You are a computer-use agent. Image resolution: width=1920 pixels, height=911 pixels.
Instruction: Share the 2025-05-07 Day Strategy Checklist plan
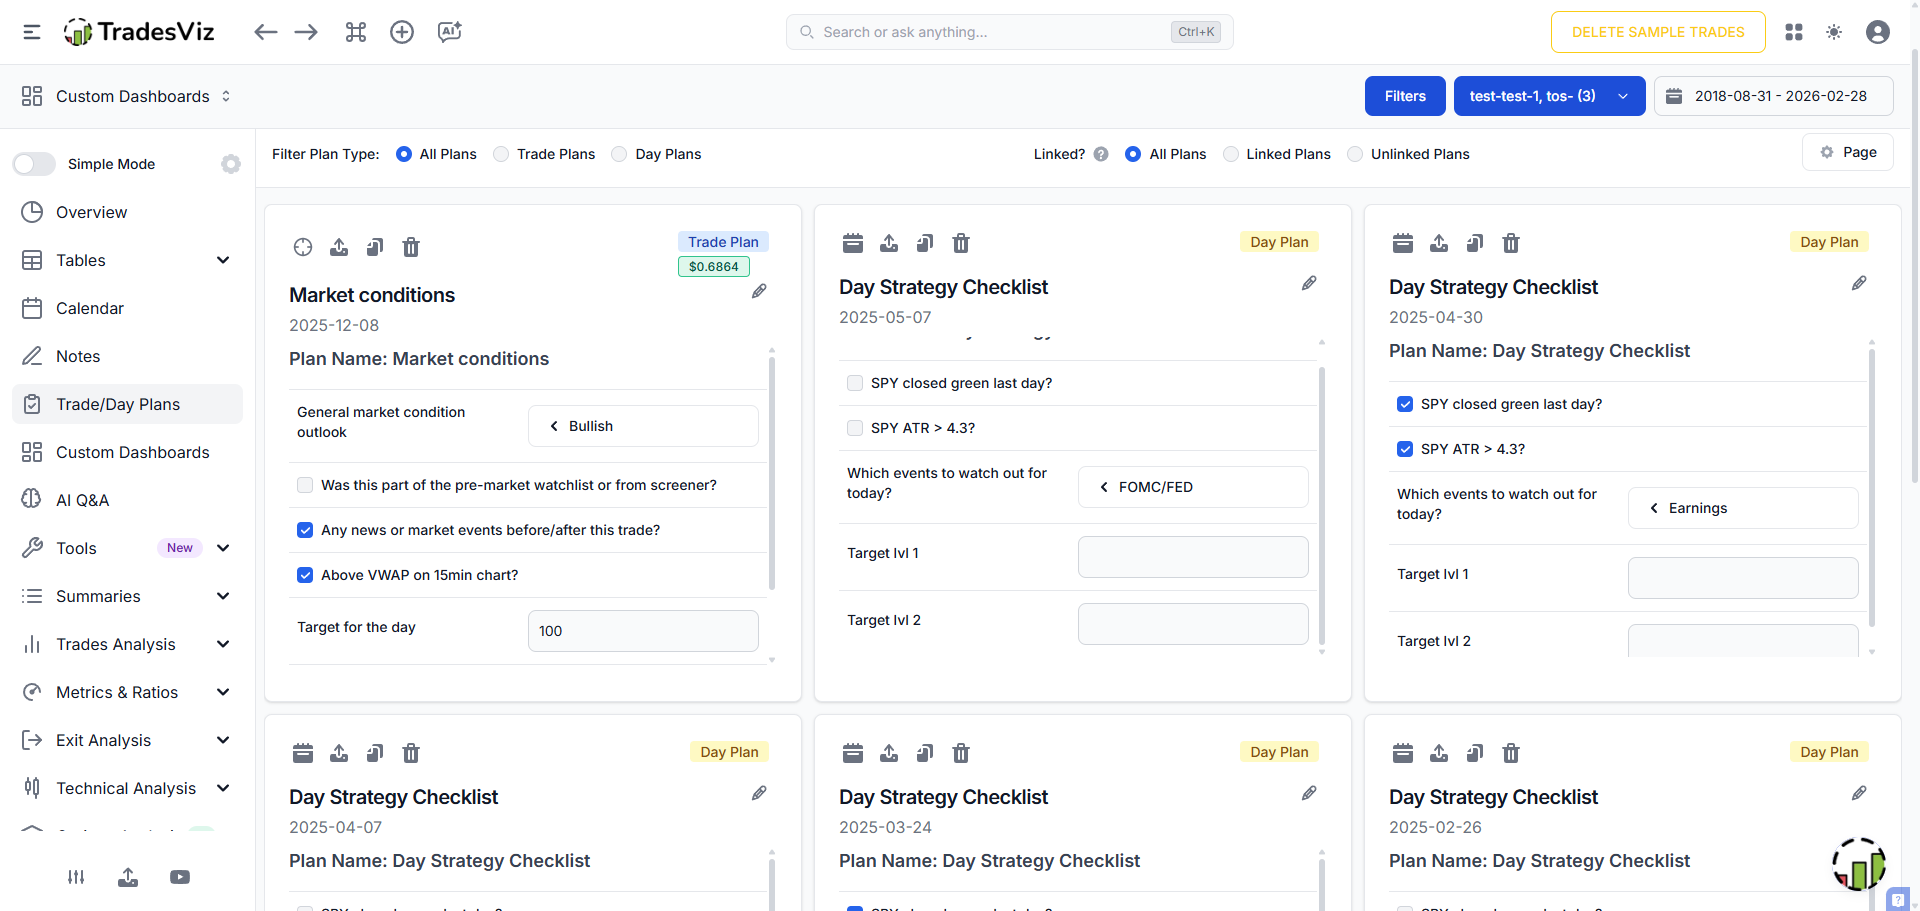pyautogui.click(x=889, y=243)
